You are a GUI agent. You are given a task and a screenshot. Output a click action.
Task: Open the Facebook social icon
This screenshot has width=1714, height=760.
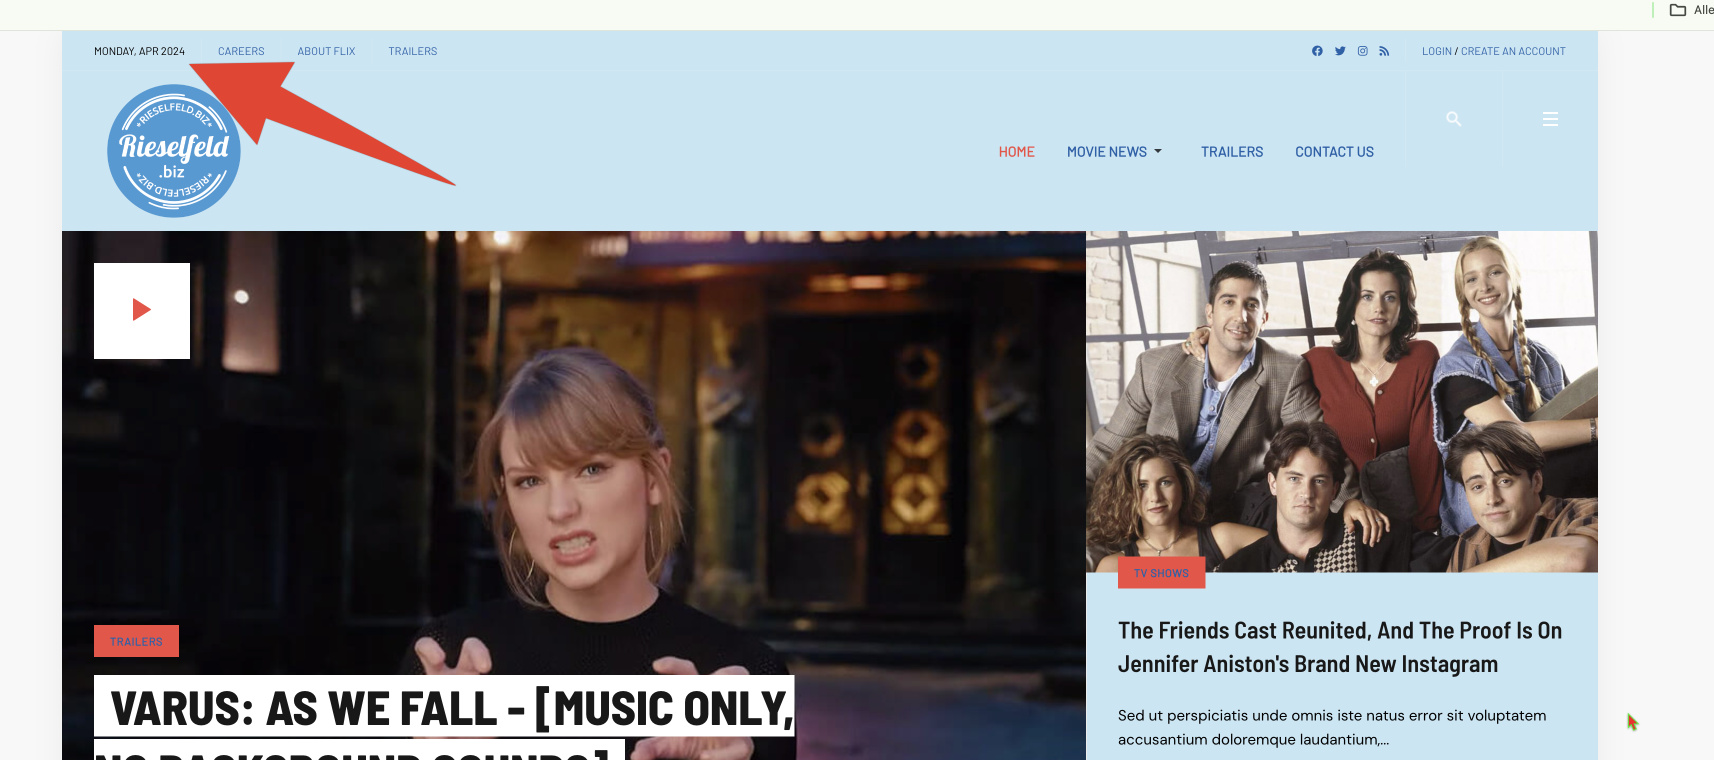coord(1317,51)
